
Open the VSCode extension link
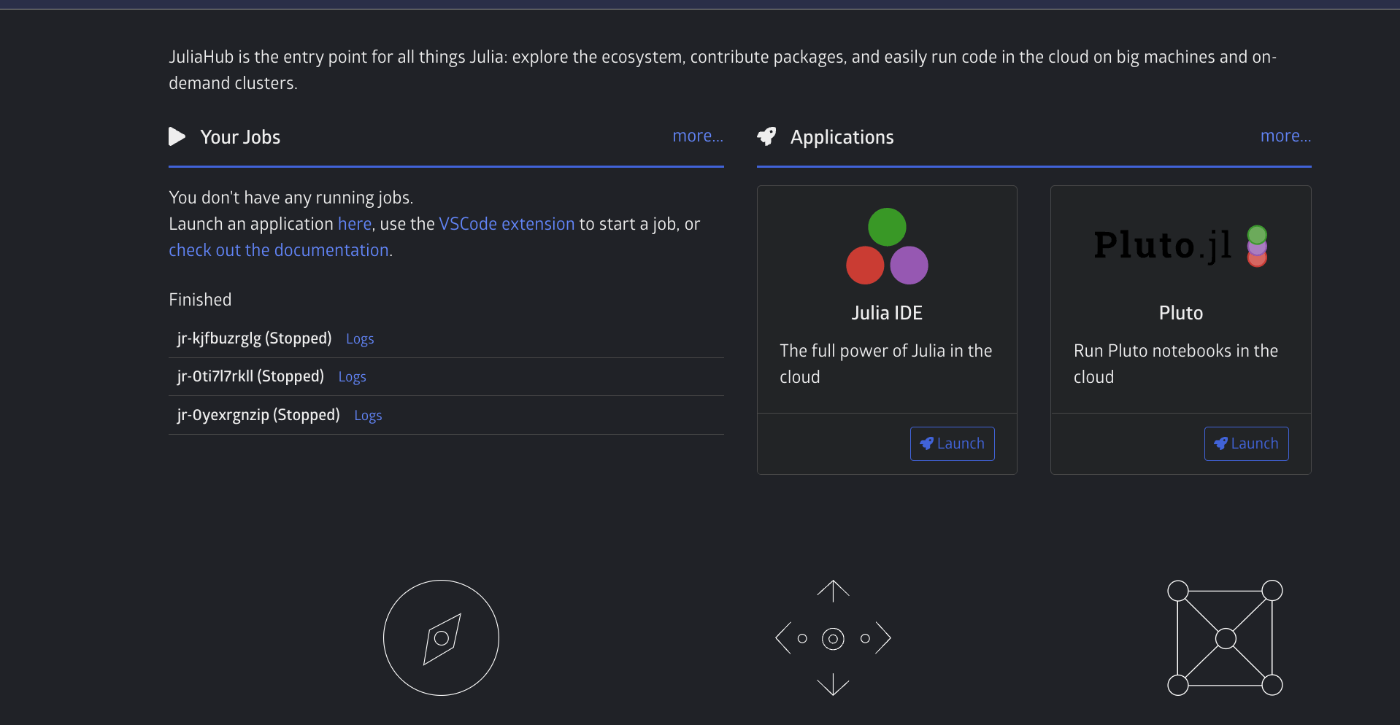(507, 224)
